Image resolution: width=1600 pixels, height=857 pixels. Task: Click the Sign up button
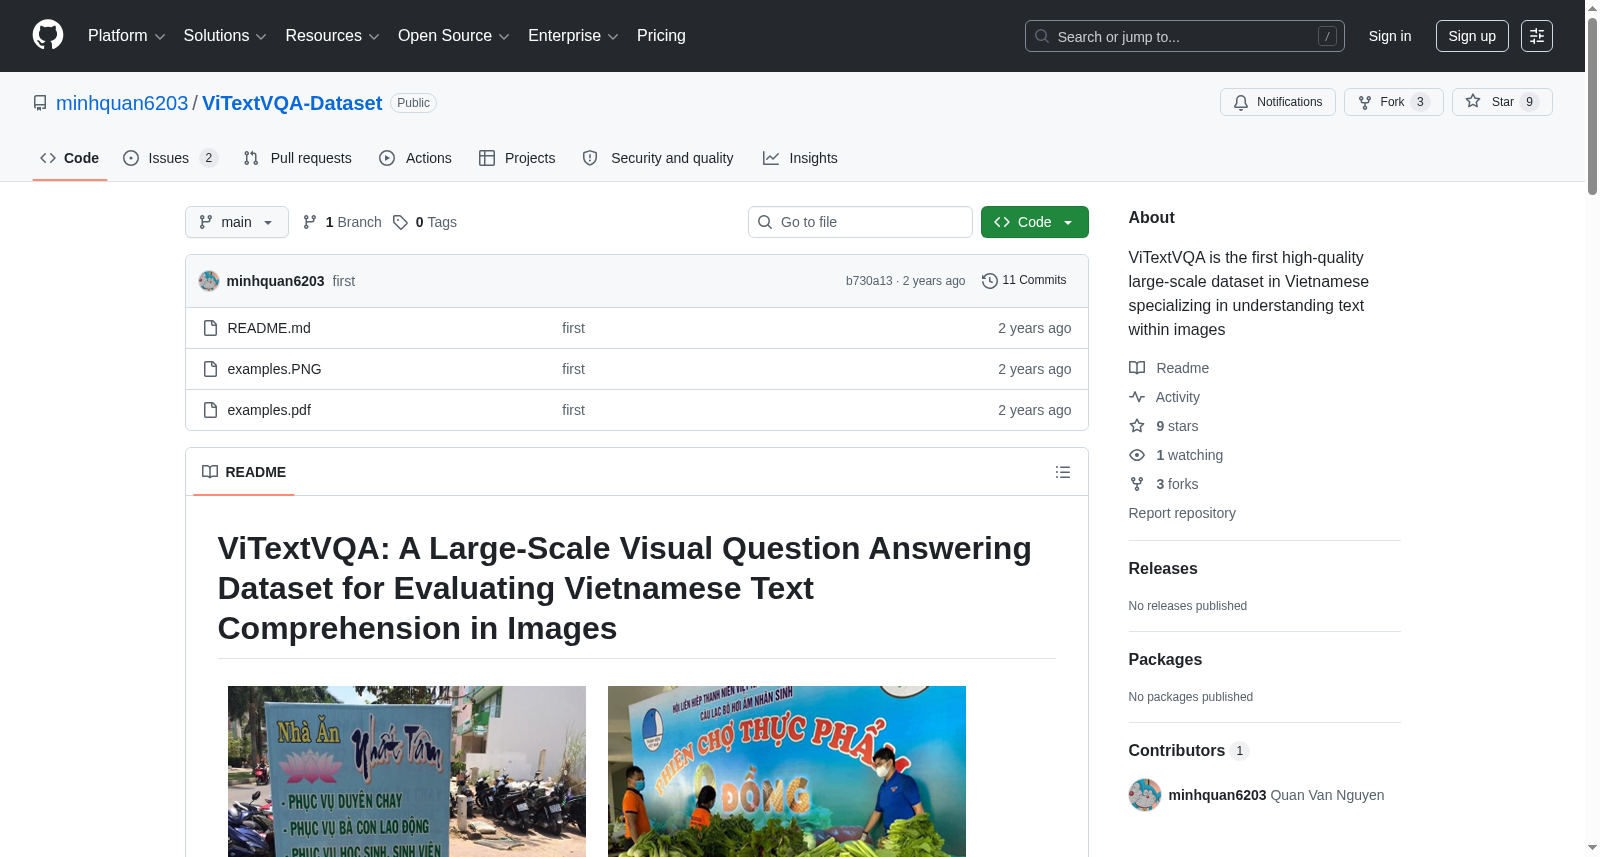[x=1472, y=36]
